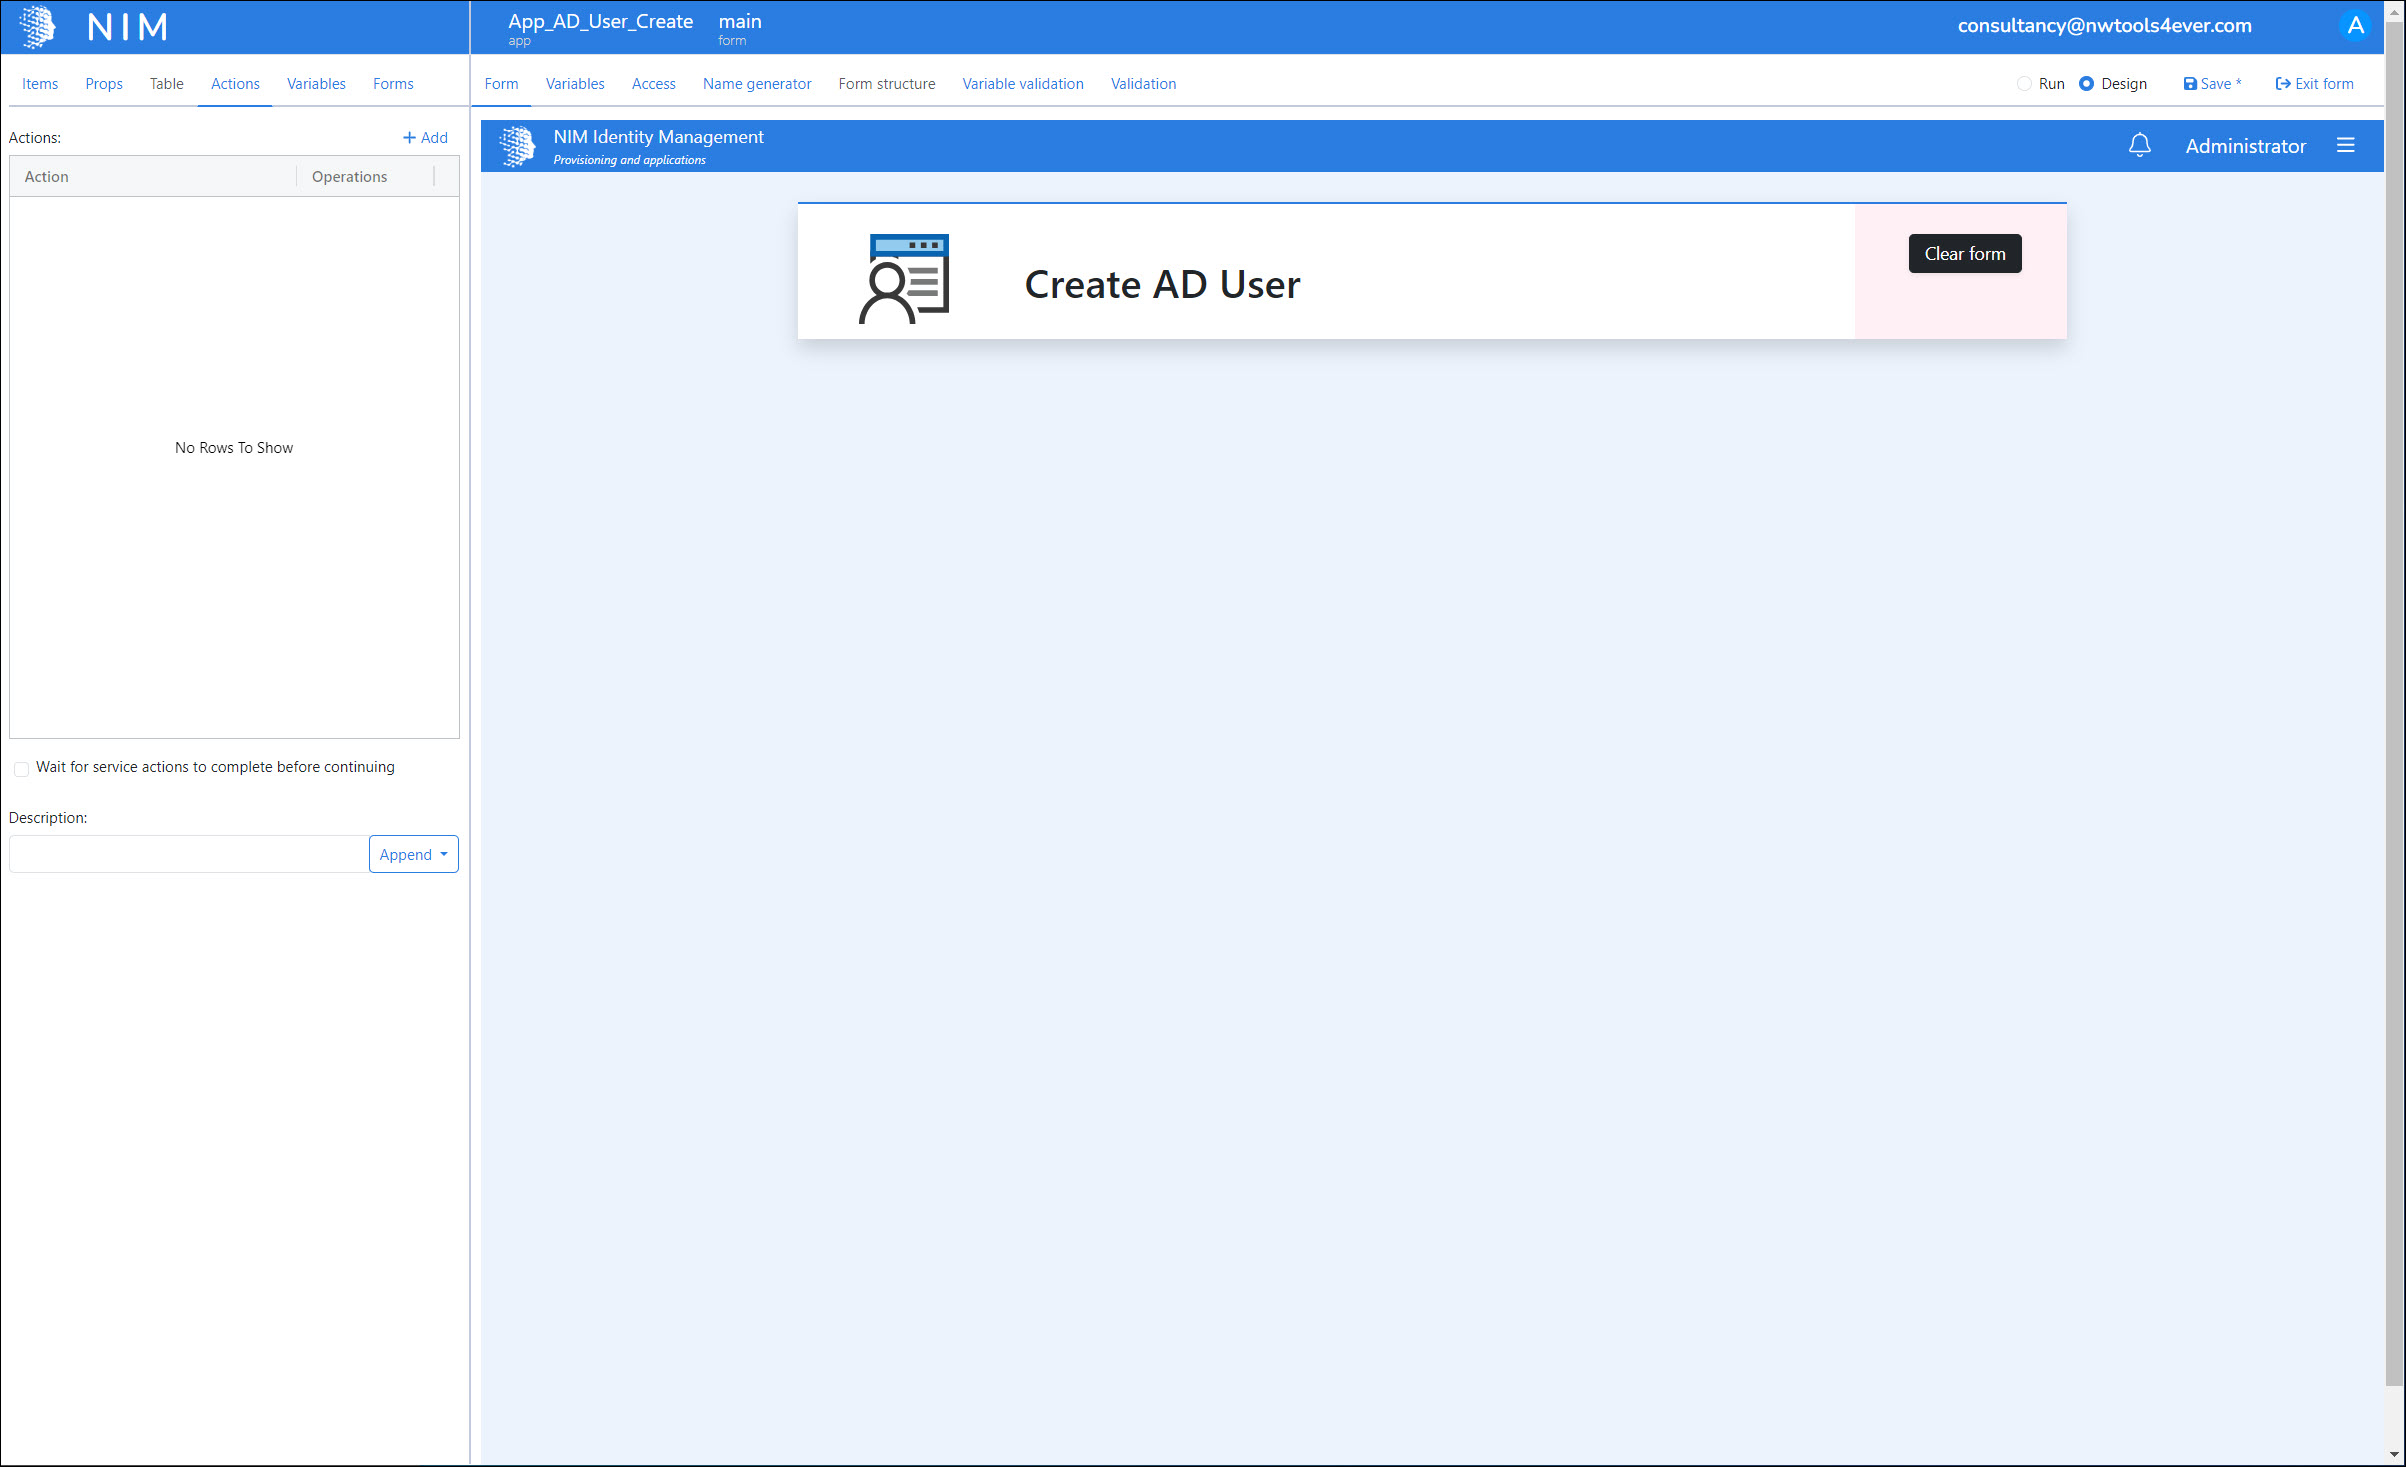Click the NIM Identity Management logo icon

tap(517, 146)
